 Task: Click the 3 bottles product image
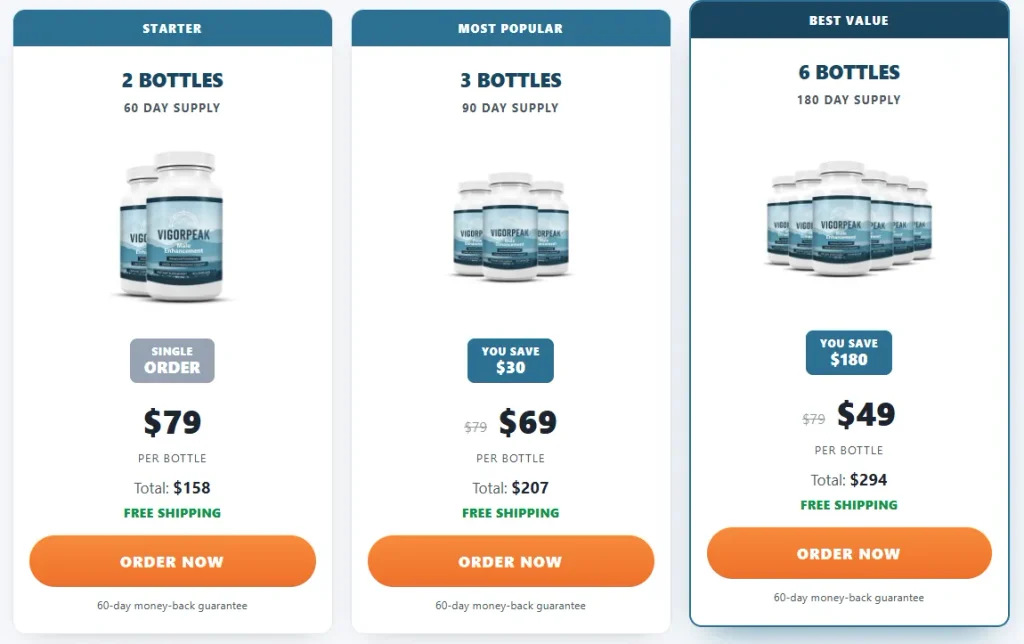tap(511, 227)
